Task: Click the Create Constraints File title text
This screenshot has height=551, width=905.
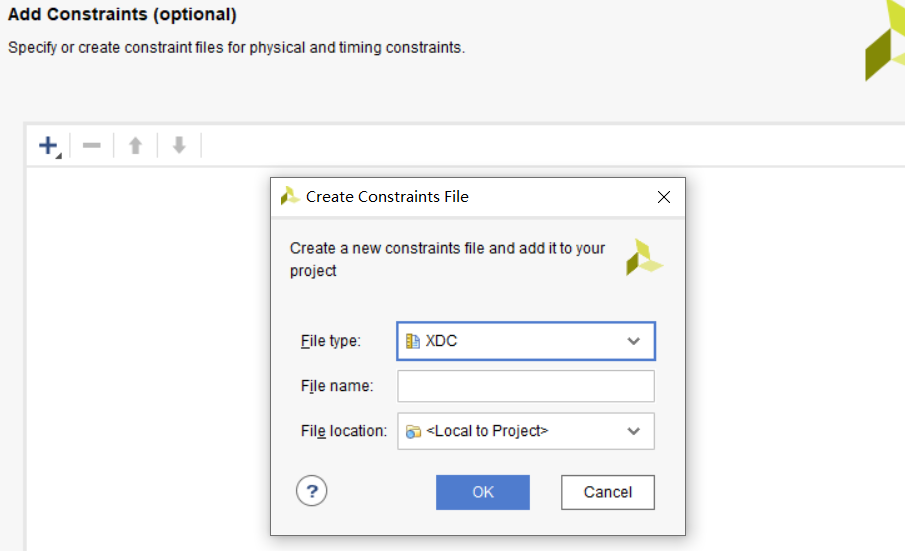Action: tap(387, 197)
